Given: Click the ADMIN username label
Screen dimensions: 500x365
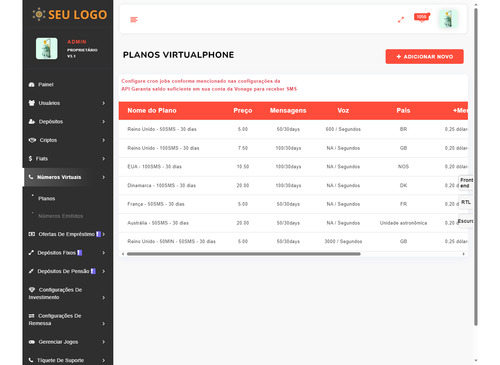Looking at the screenshot, I should pyautogui.click(x=77, y=42).
